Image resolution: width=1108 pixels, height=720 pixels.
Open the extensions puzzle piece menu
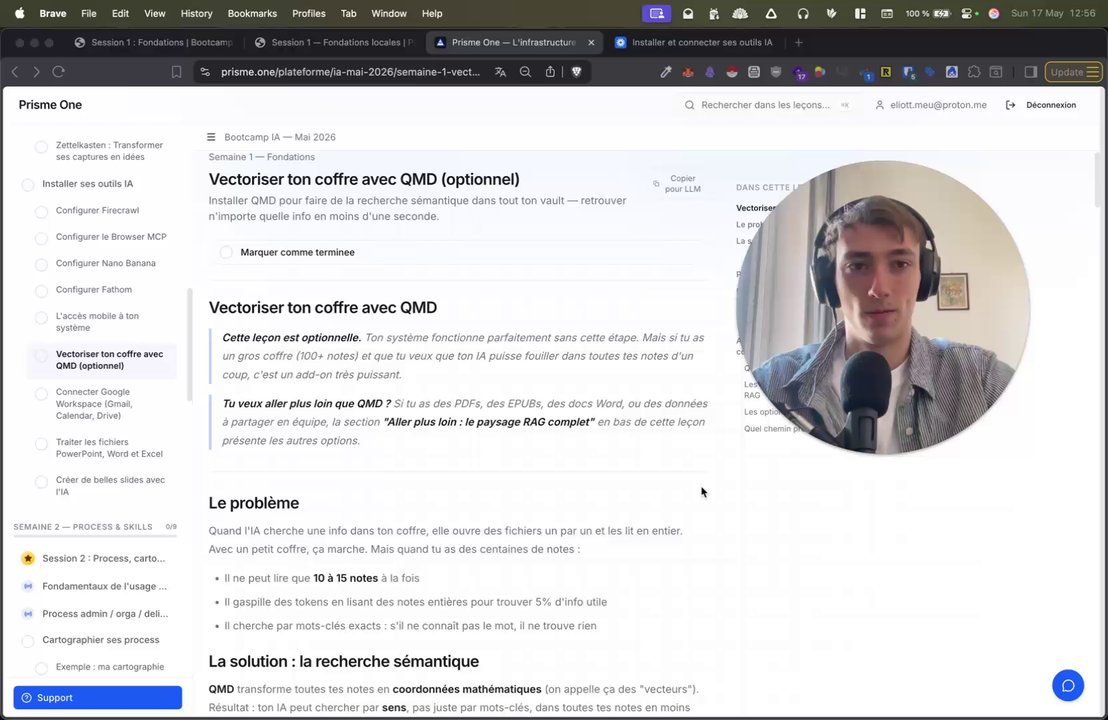(974, 72)
